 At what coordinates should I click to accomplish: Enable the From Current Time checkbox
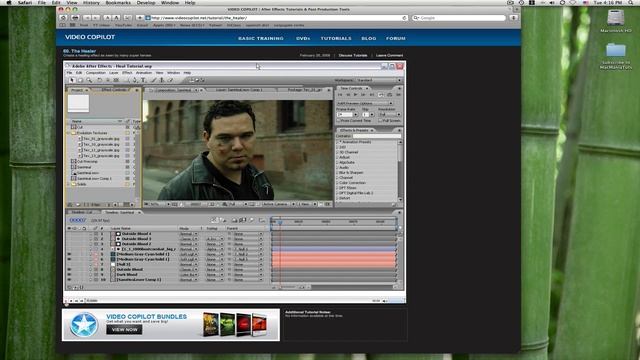coord(338,121)
